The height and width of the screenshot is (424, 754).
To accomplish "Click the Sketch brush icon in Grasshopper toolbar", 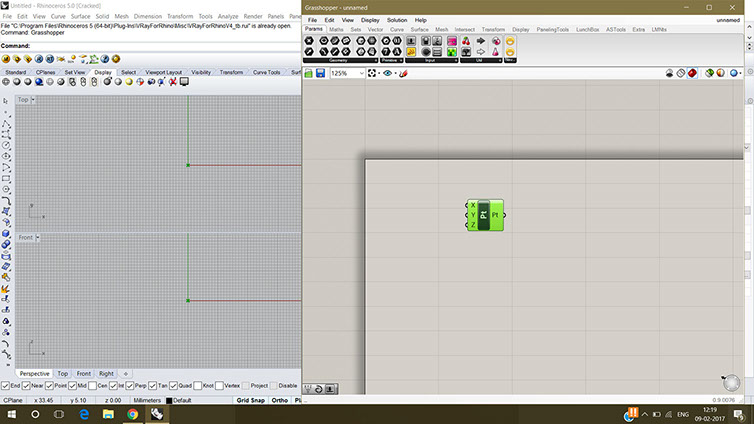I will pos(403,73).
